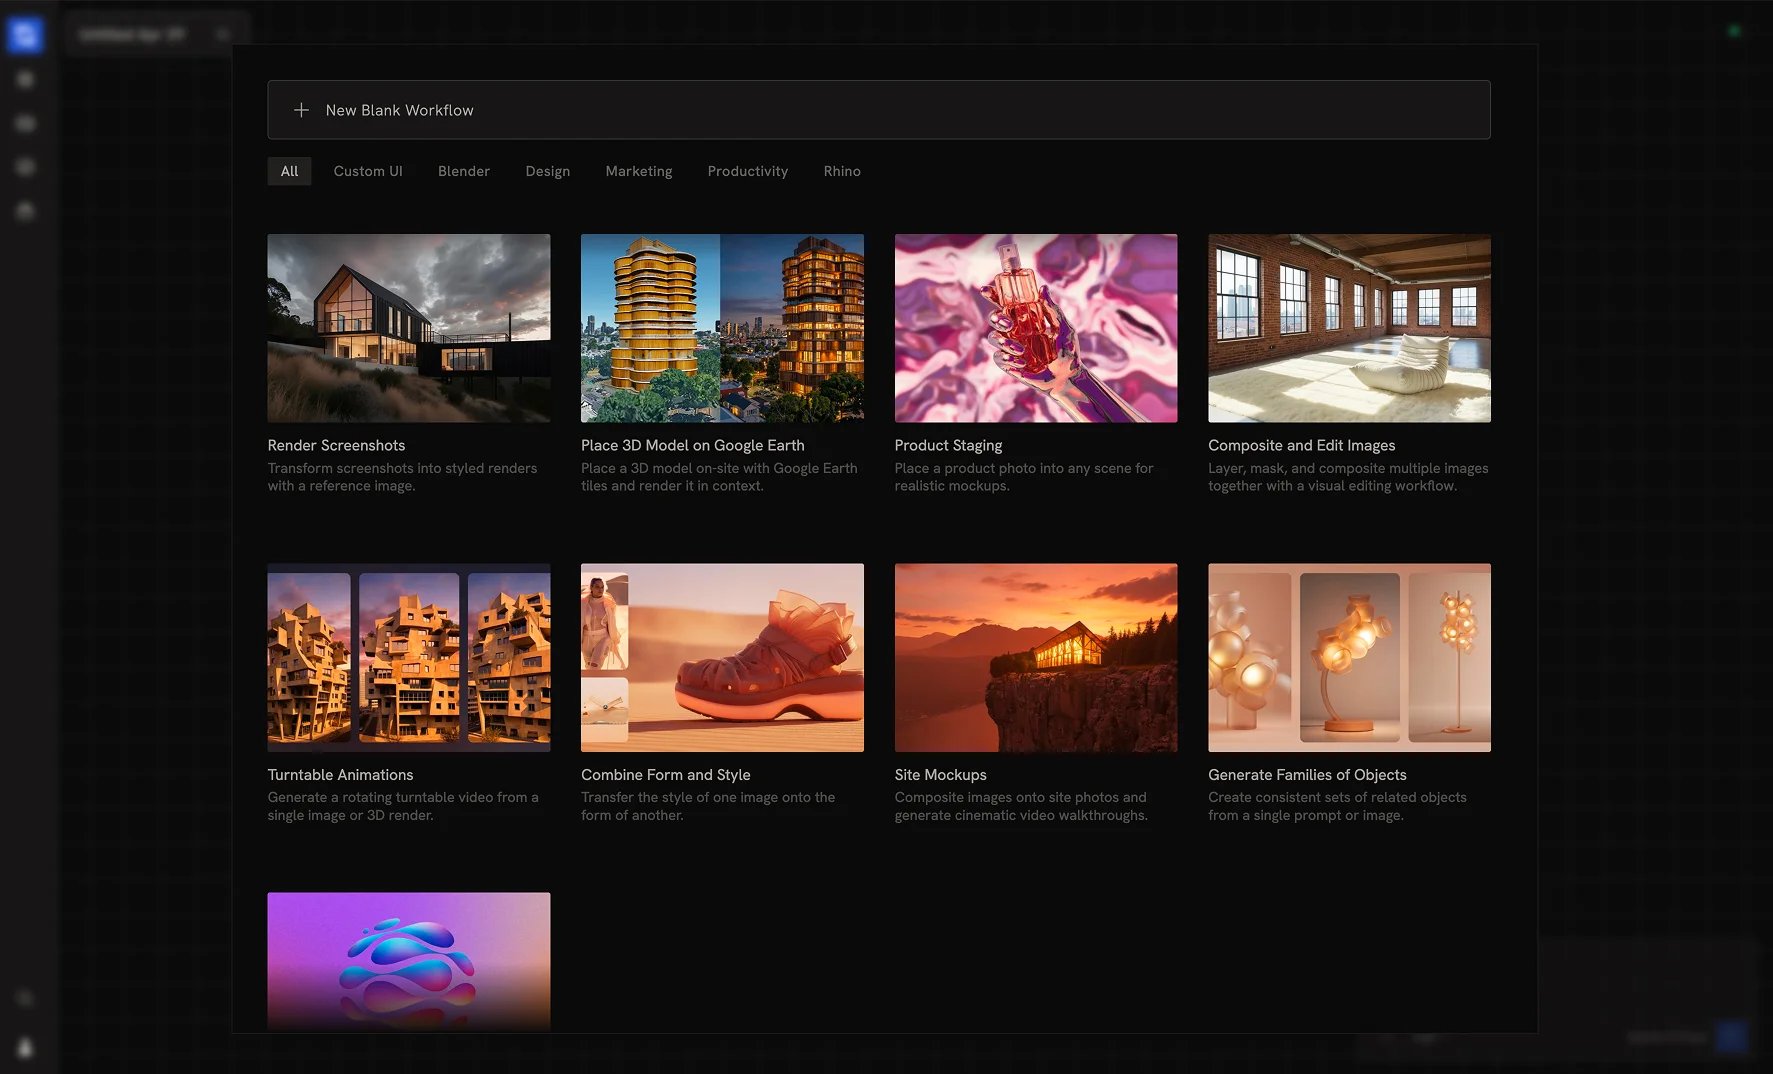
Task: Click the "Render Screenshots" title
Action: (336, 445)
